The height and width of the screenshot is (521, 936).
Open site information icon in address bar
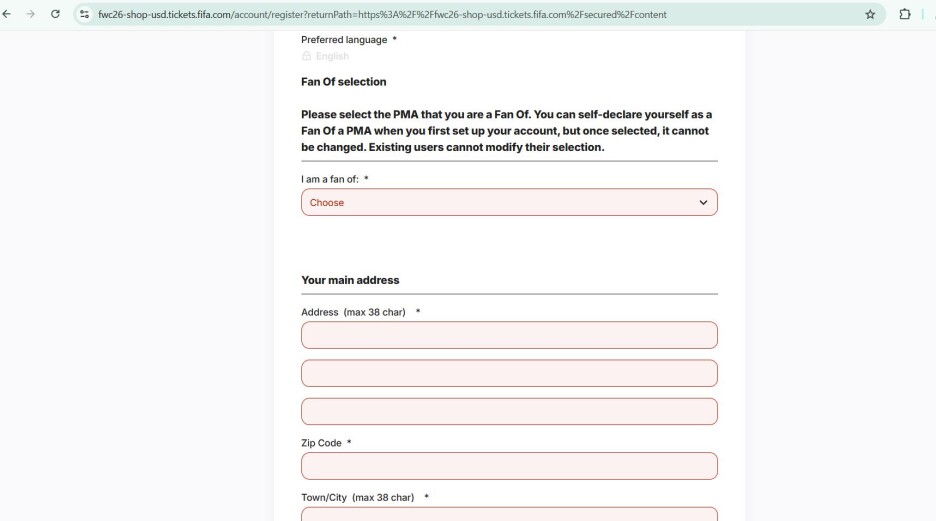86,15
